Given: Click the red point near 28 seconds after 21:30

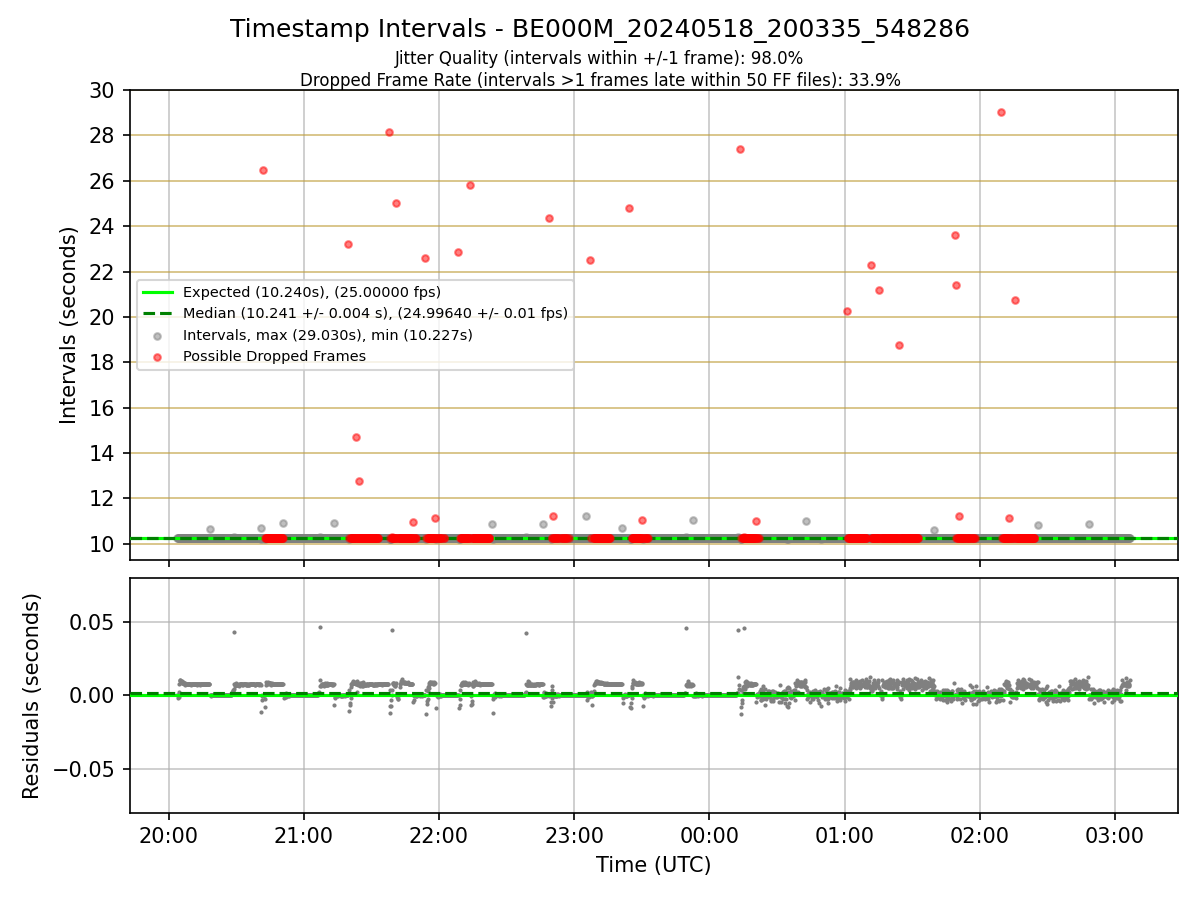Looking at the screenshot, I should click(389, 132).
